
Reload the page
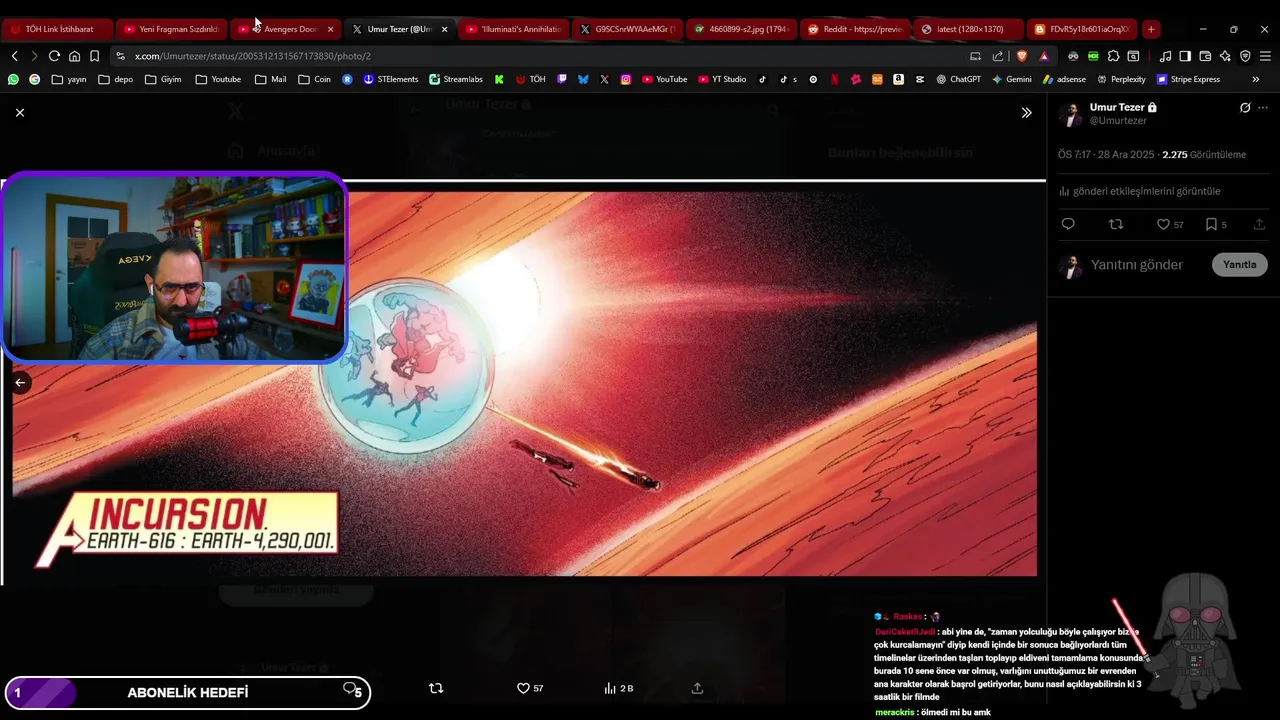[x=54, y=56]
